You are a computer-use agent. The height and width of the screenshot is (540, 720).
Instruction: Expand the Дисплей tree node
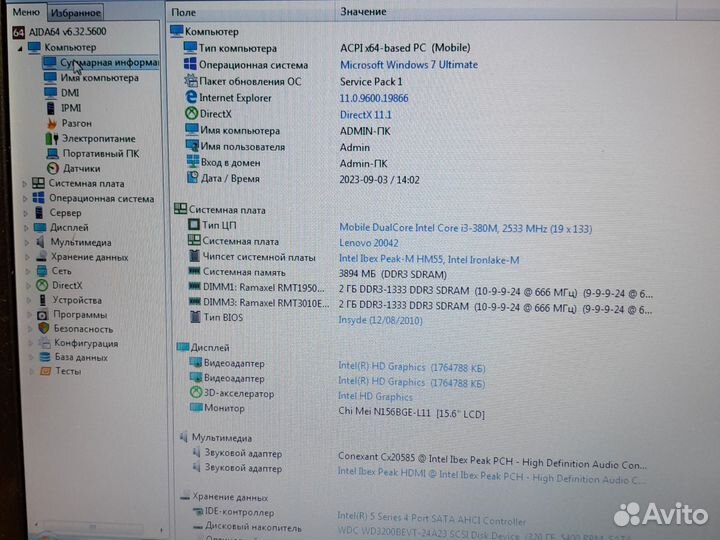pyautogui.click(x=26, y=228)
